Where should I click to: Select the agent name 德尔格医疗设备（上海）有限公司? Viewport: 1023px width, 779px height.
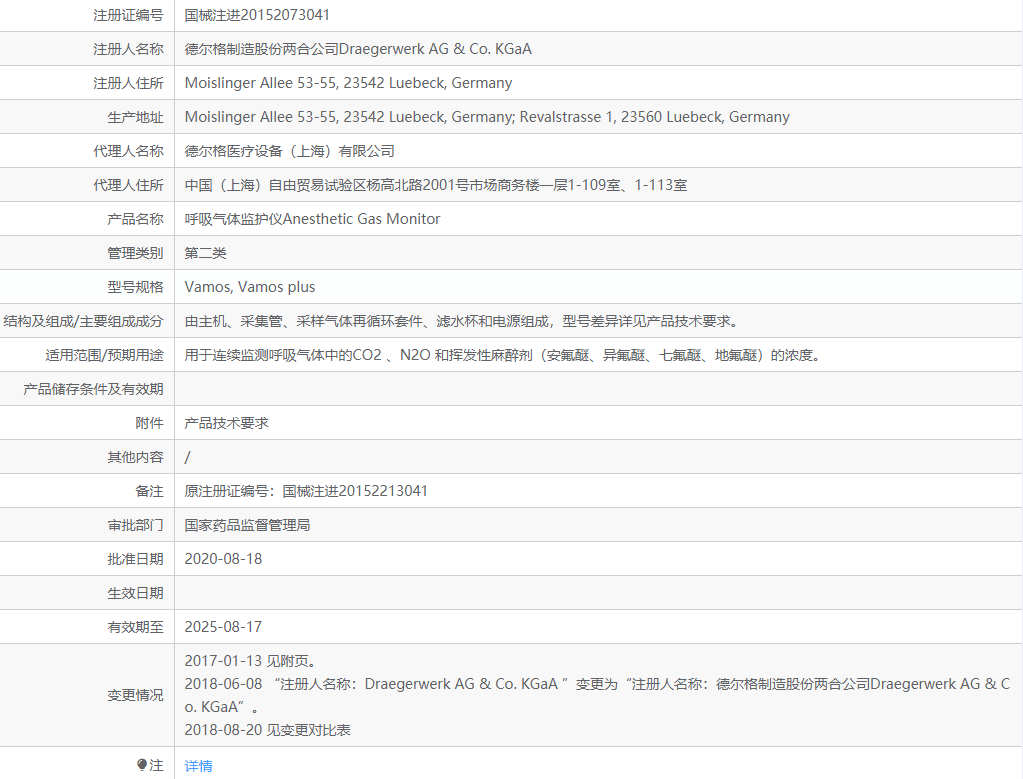290,151
